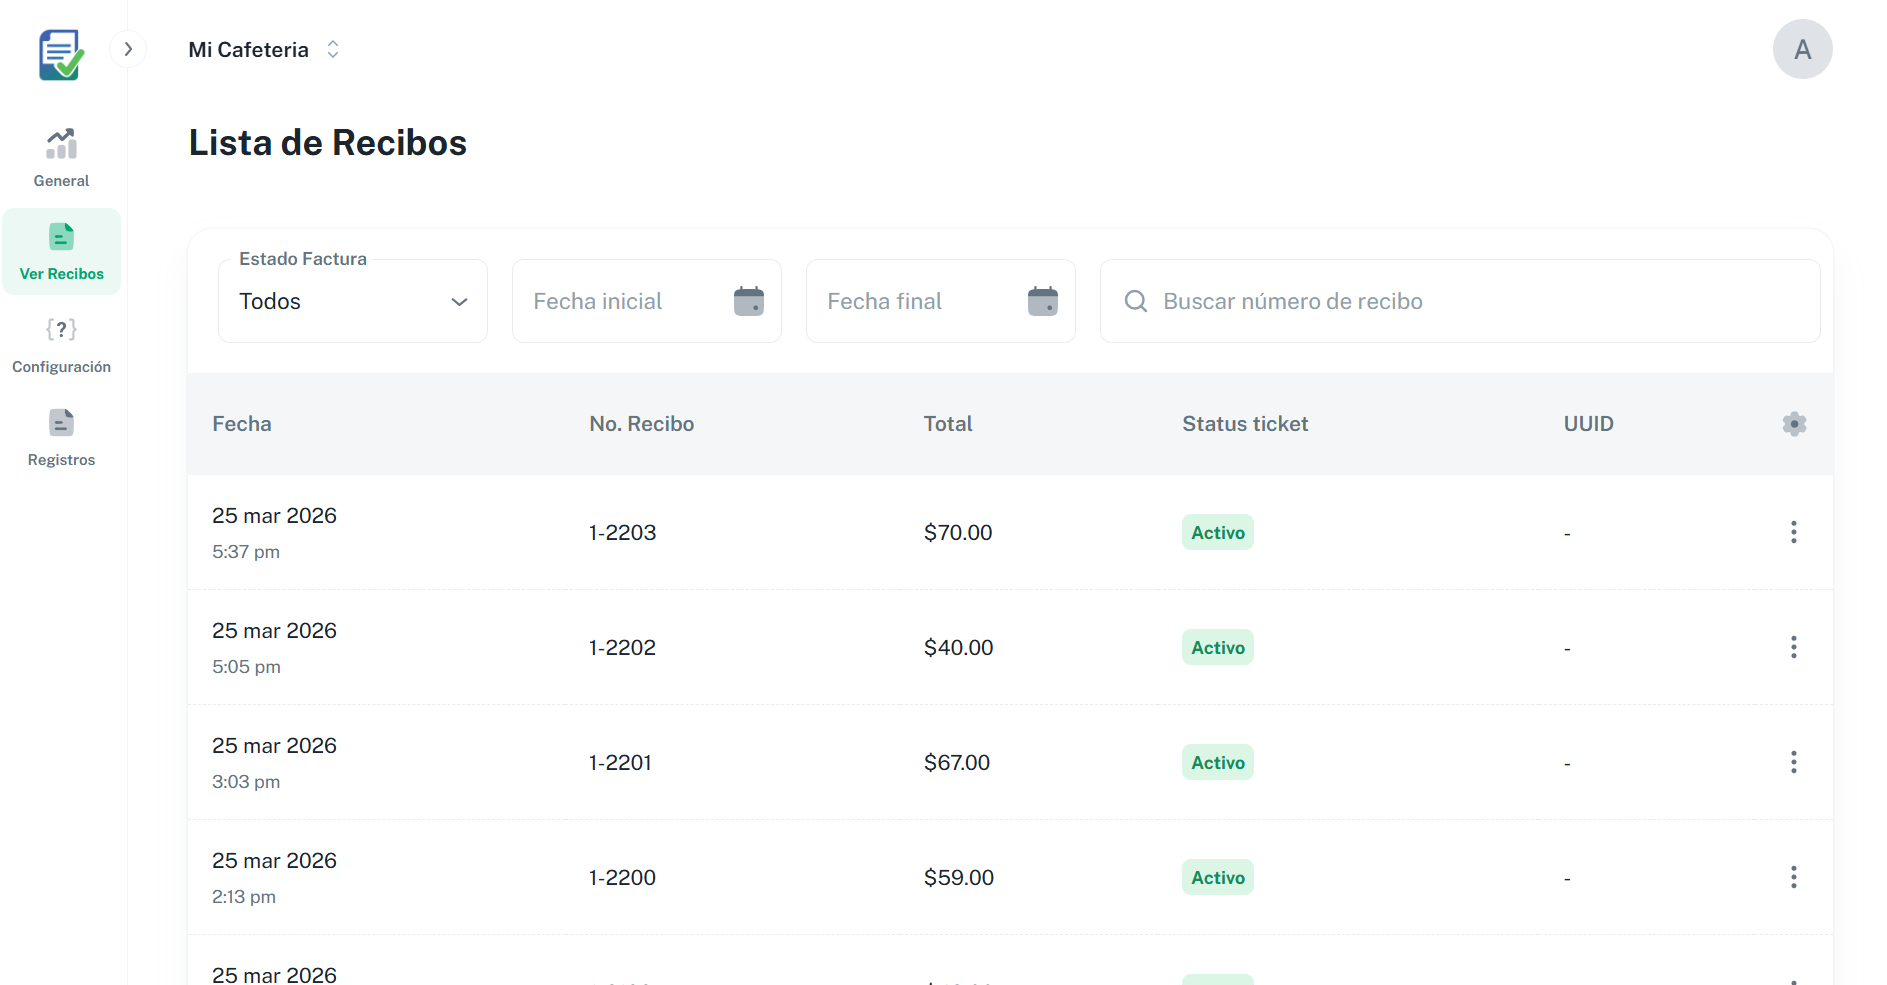The height and width of the screenshot is (985, 1887).
Task: Expand the sidebar with the arrow button
Action: coord(128,49)
